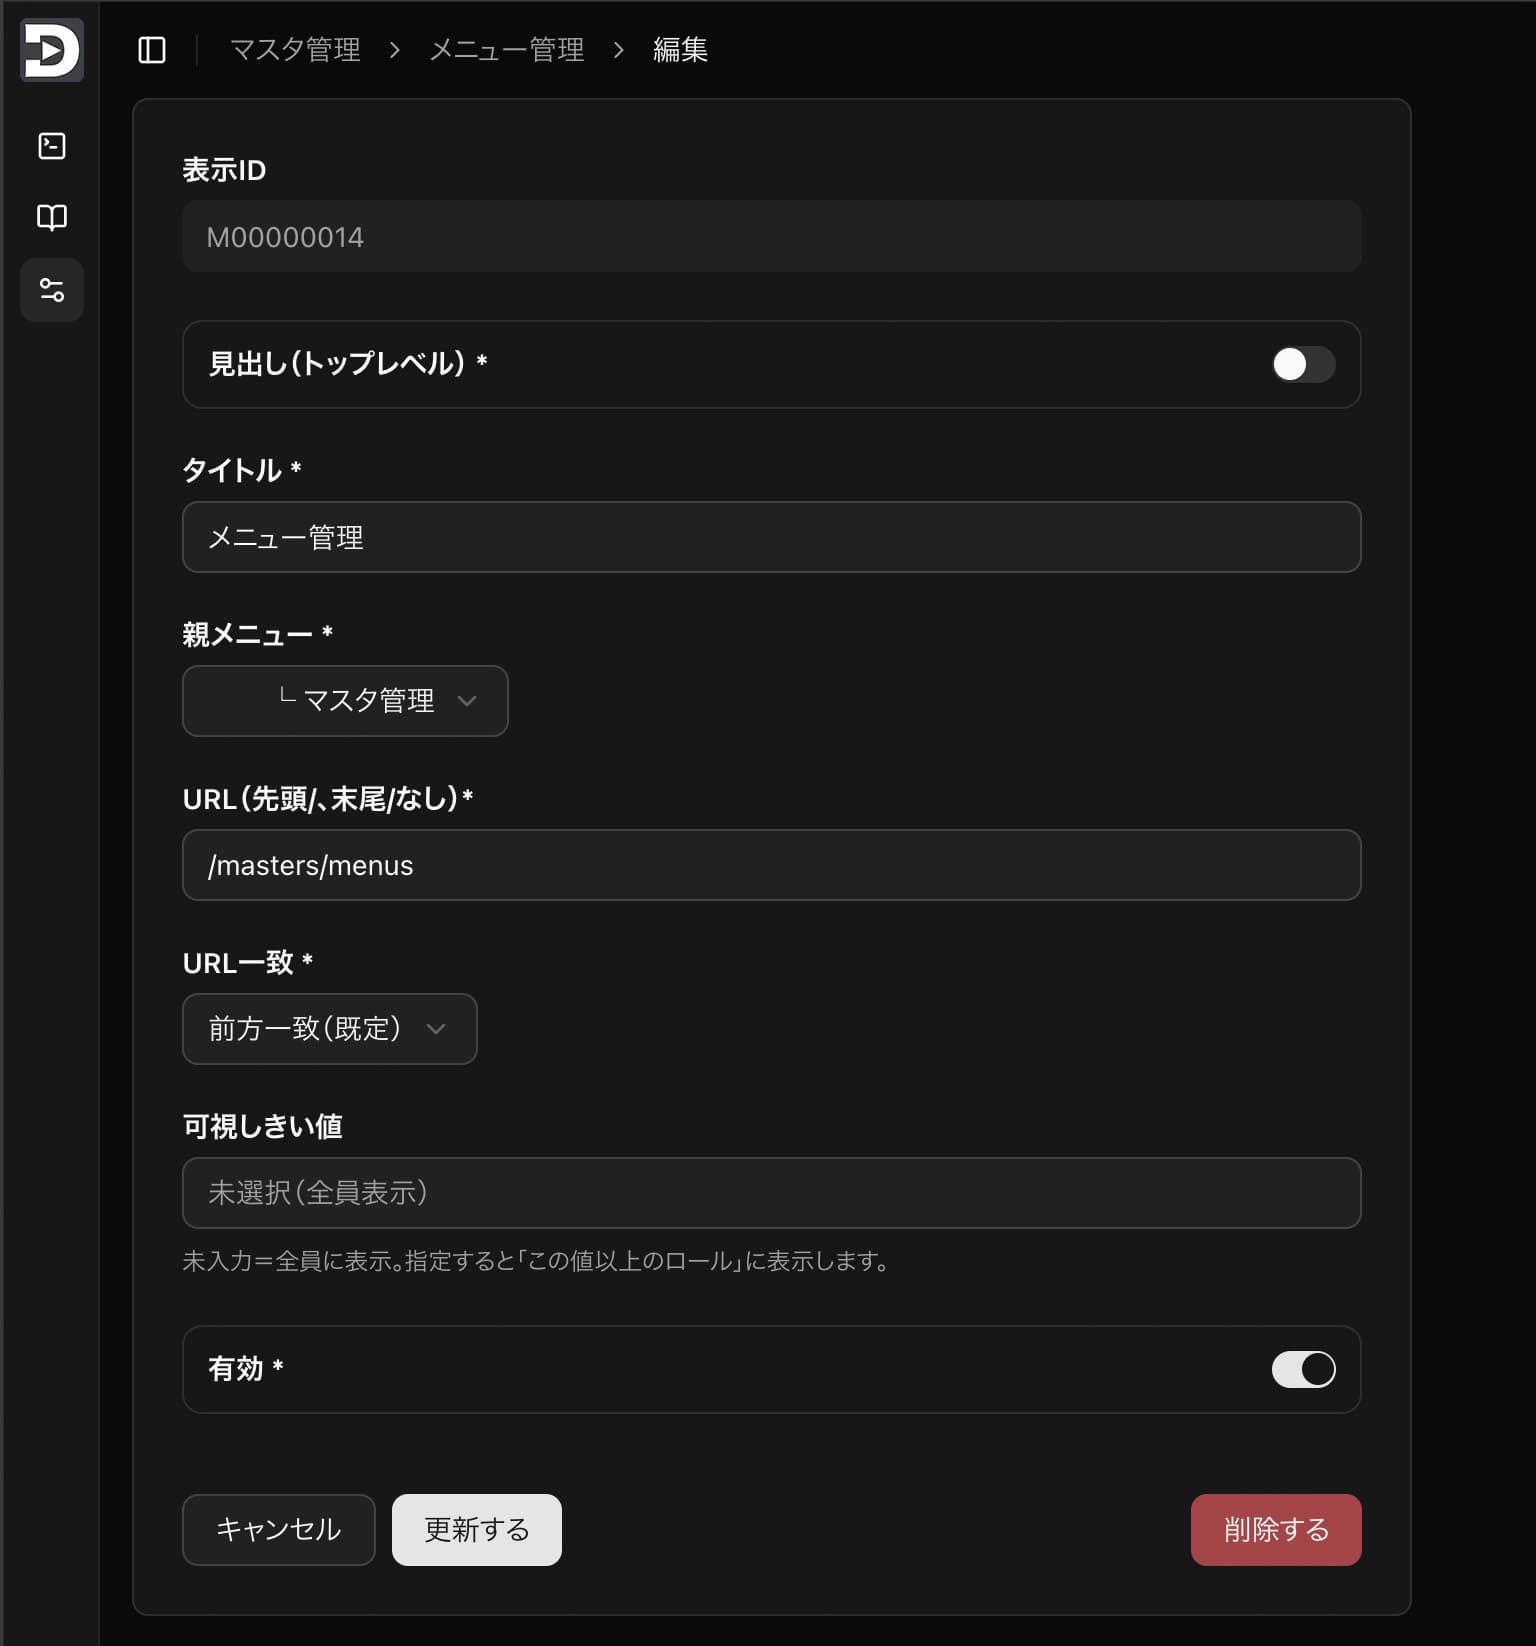The image size is (1536, 1646).
Task: Click the 編集 breadcrumb text
Action: 680,50
